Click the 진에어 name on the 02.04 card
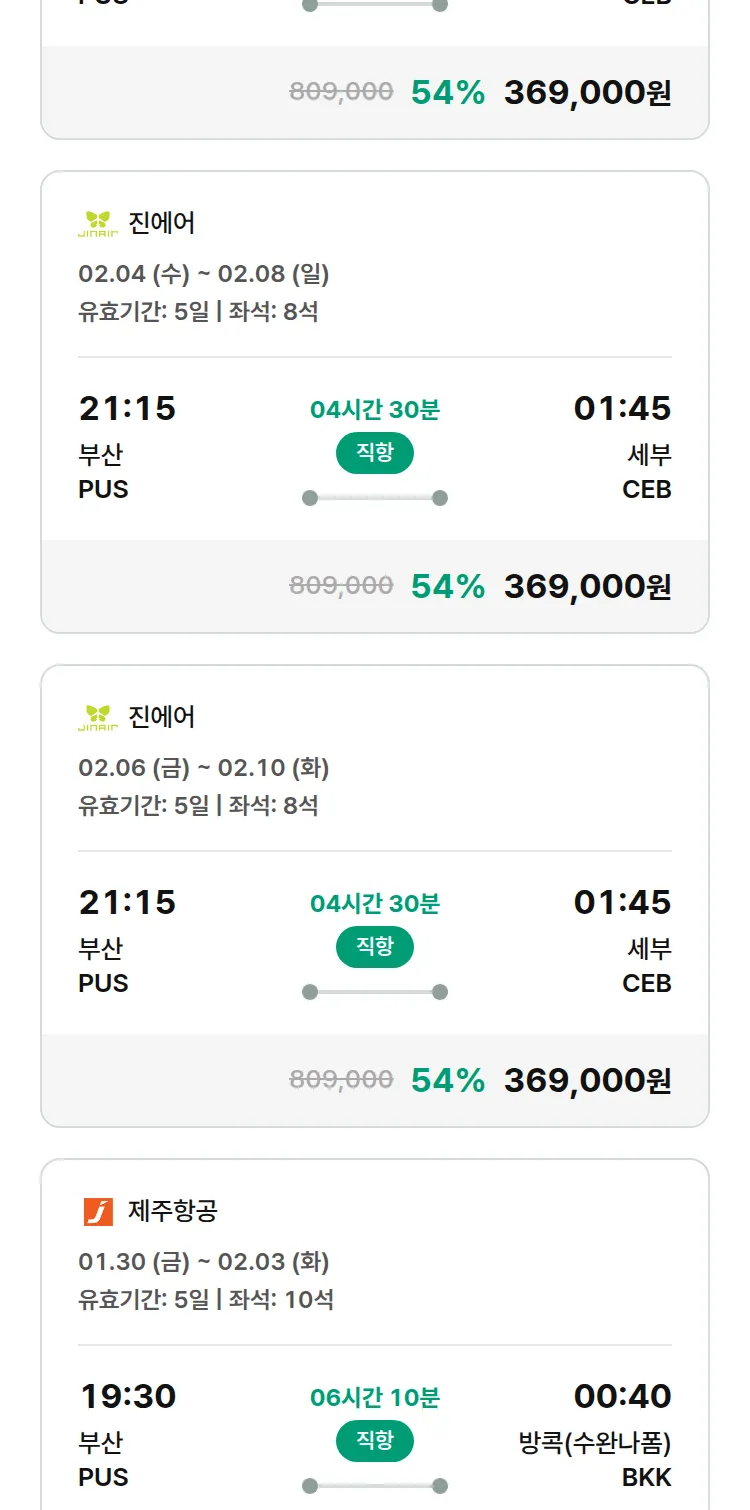 click(x=162, y=223)
